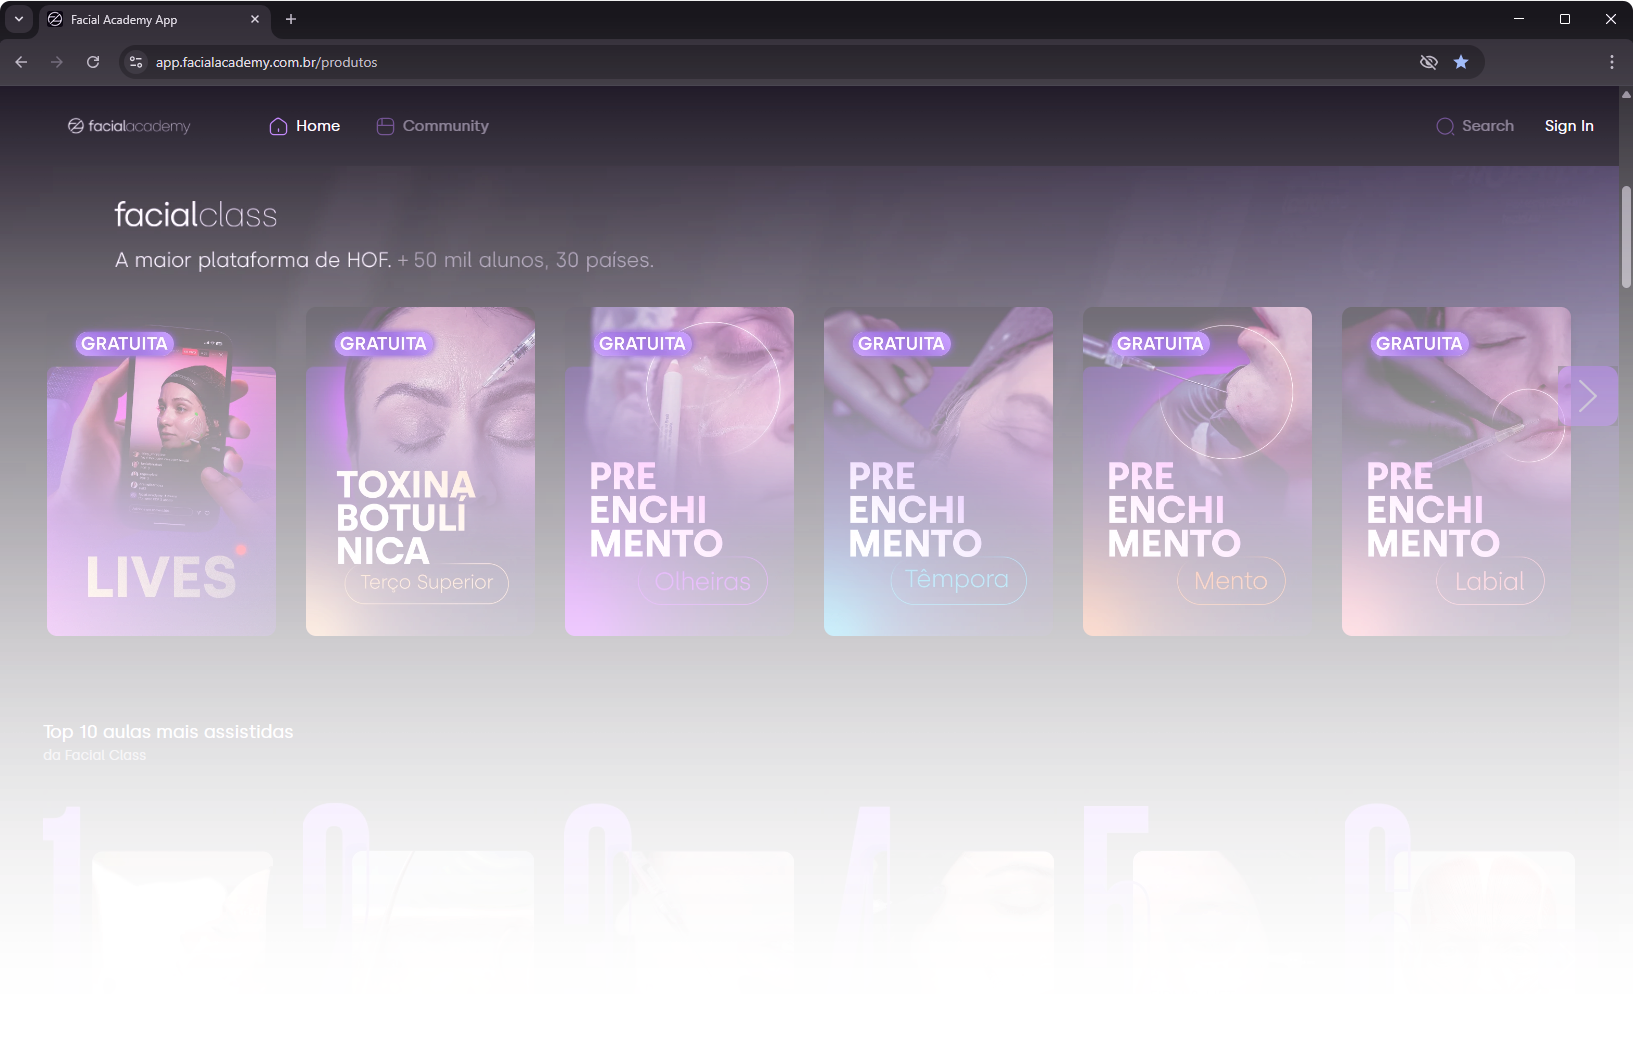Click the Olheiras label pill
This screenshot has width=1633, height=1045.
coord(703,581)
